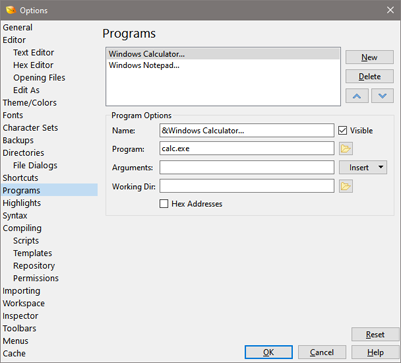Viewport: 401px width, 363px height.
Task: Go to Scripts options
Action: click(x=26, y=241)
